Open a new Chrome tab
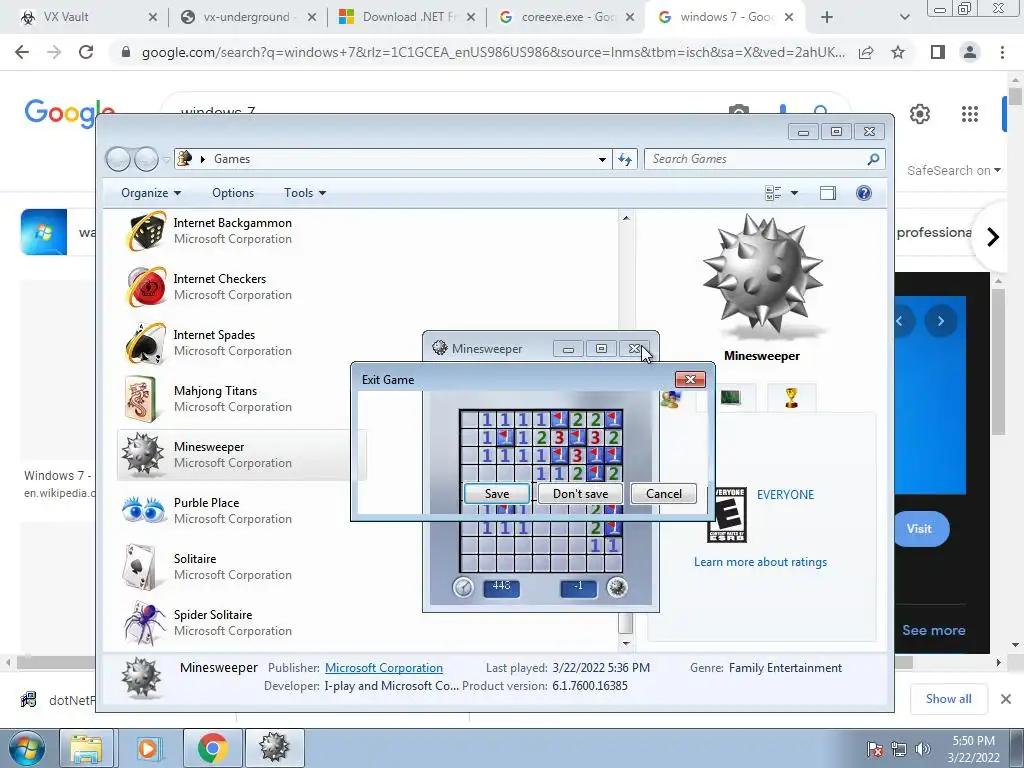 tap(827, 17)
